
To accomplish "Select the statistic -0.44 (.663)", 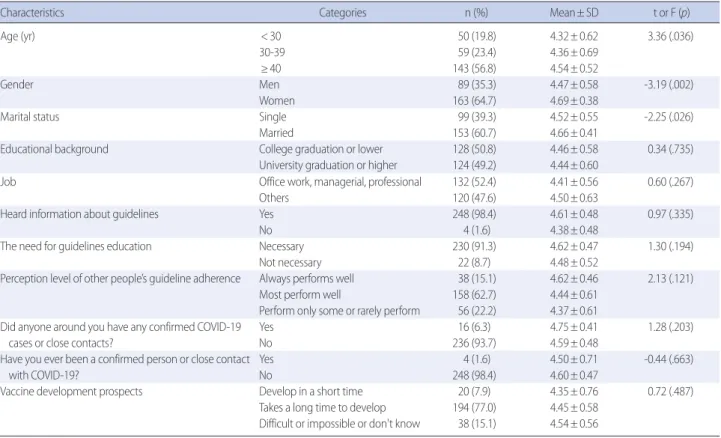I will 669,359.
